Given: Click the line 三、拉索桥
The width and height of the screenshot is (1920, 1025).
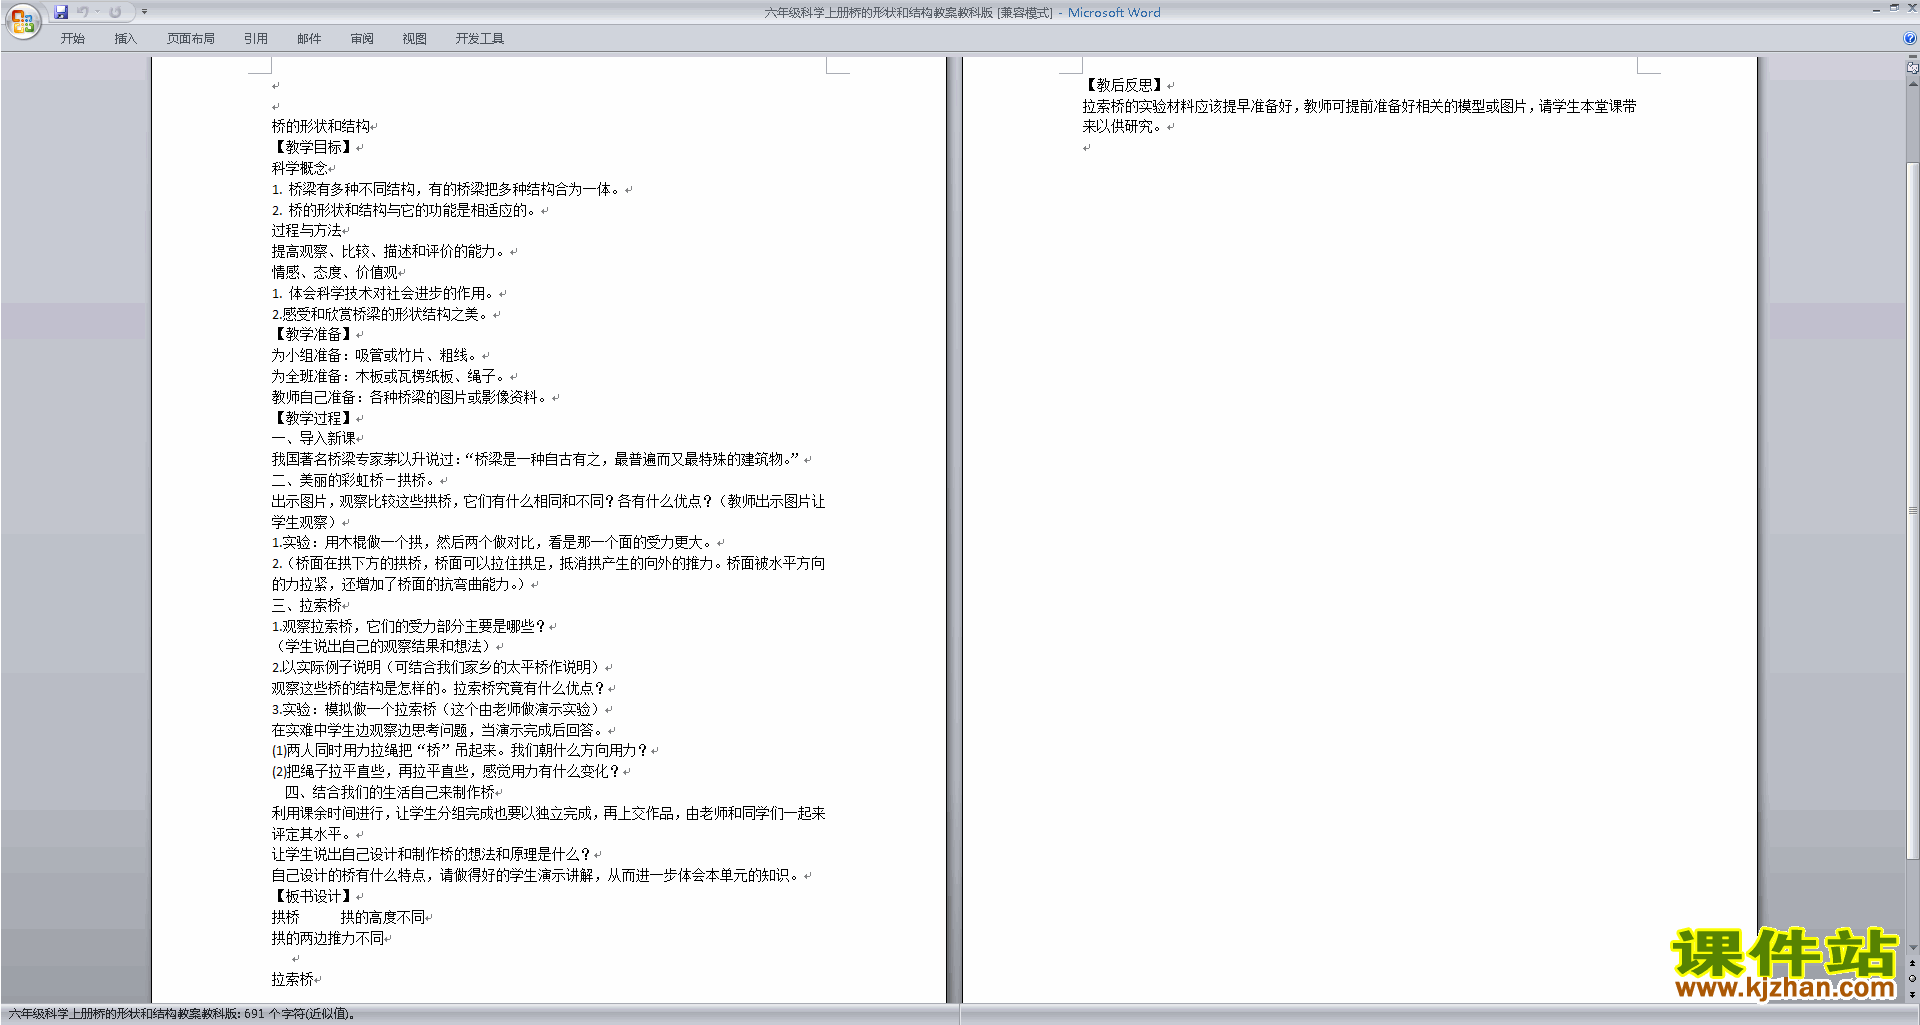Looking at the screenshot, I should 306,605.
